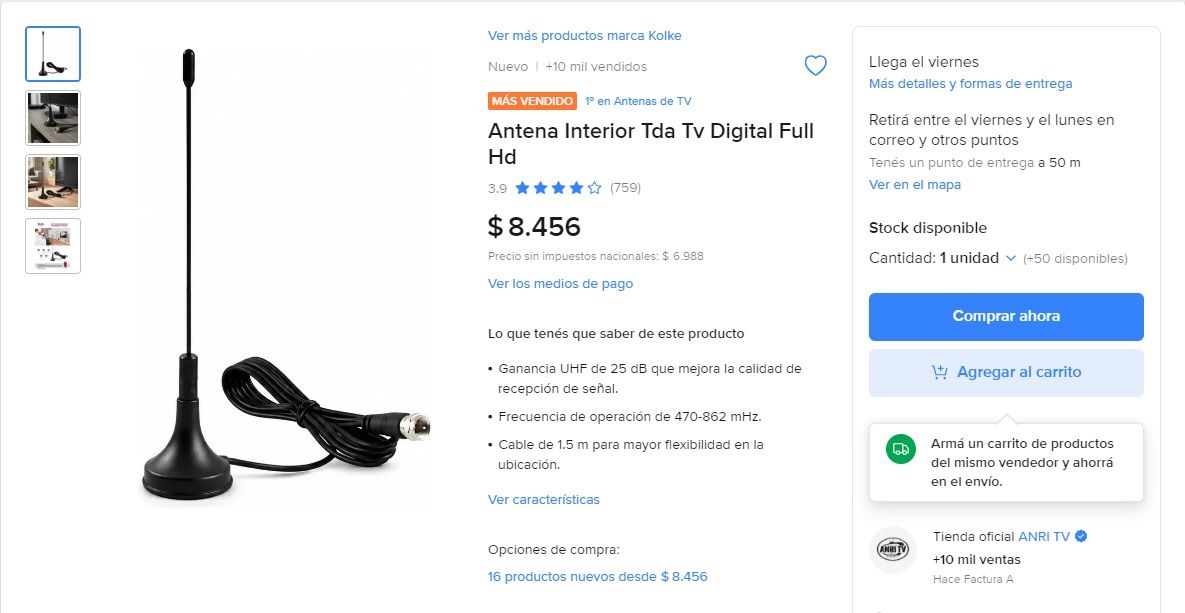
Task: Open Más detalles y formas de entrega
Action: coord(970,84)
